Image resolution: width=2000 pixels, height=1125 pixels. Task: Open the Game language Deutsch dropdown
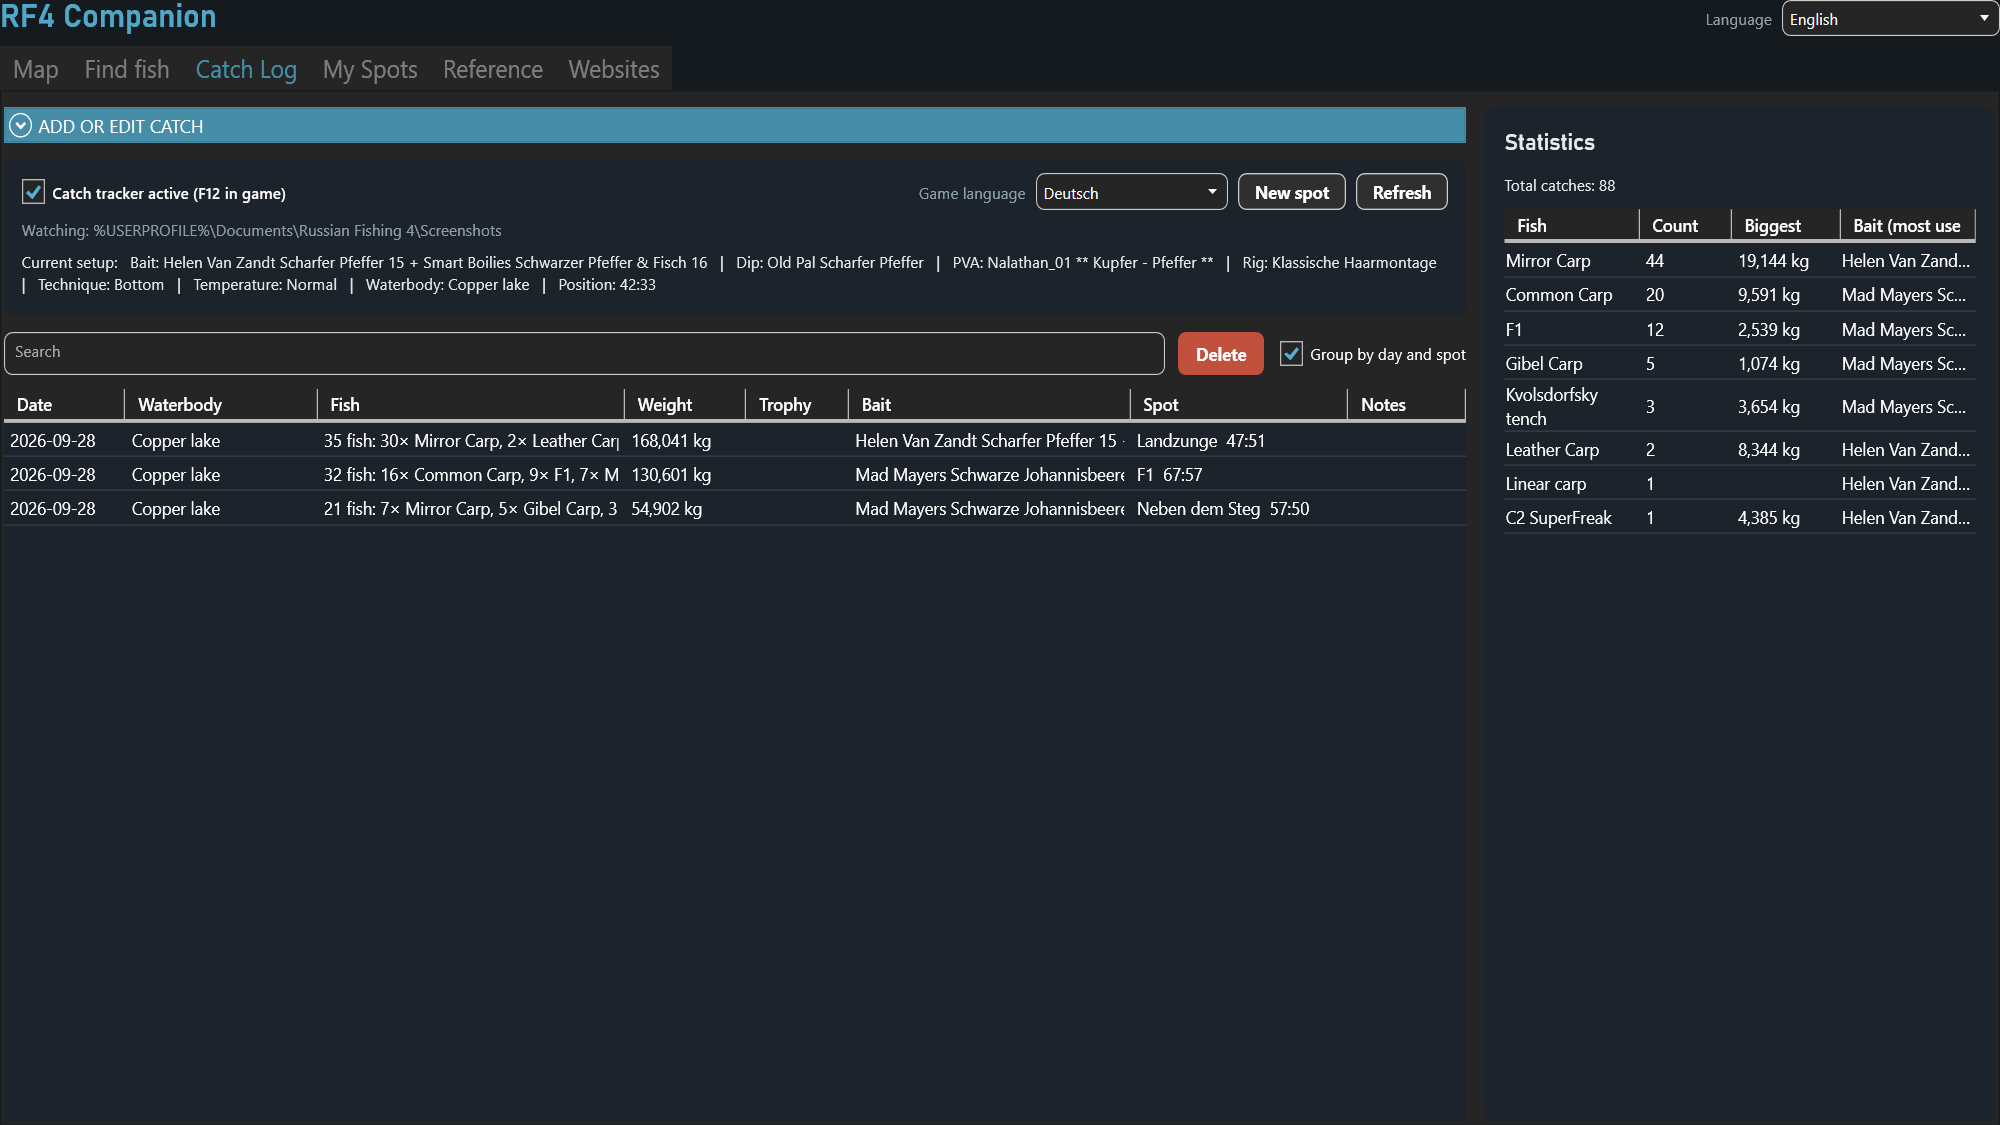point(1131,192)
